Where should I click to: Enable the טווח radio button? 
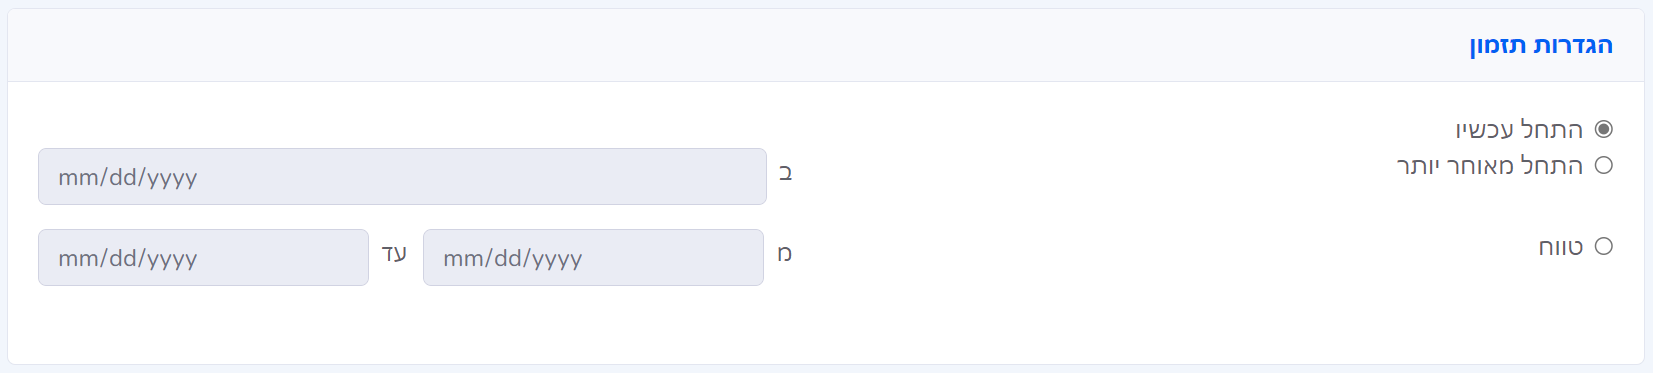coord(1604,246)
